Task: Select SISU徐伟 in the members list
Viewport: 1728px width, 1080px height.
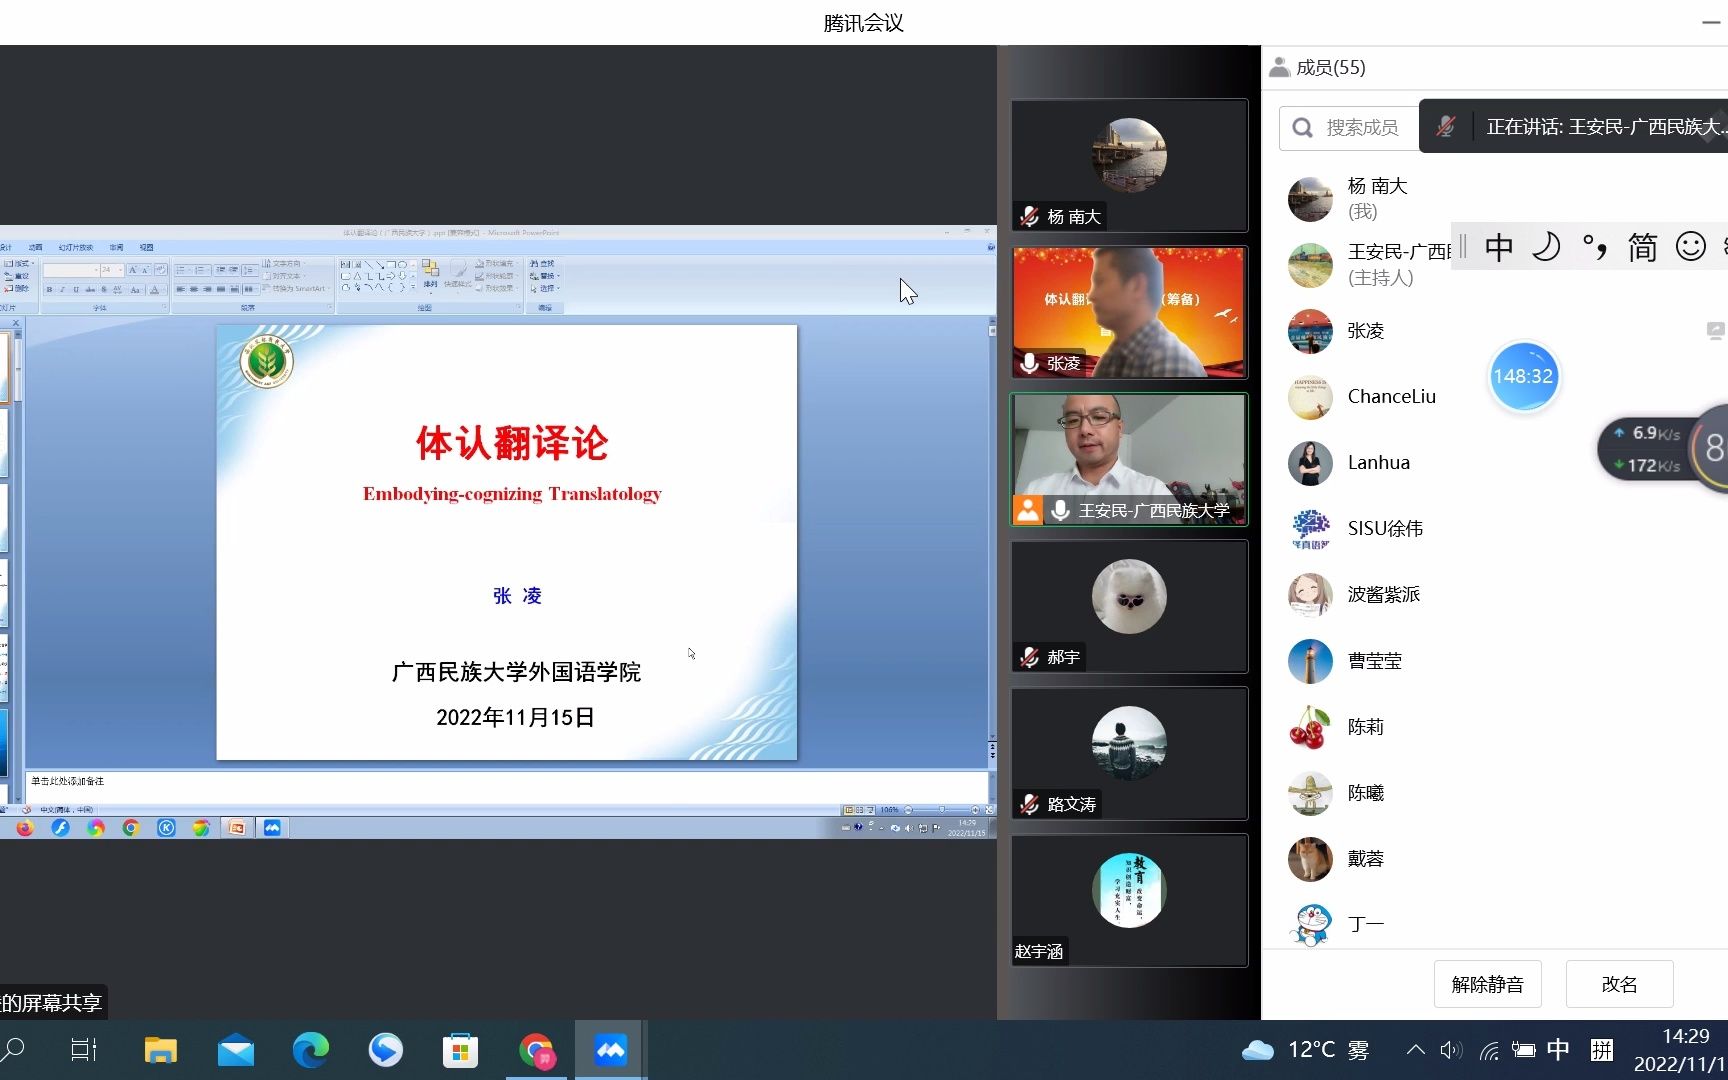Action: pos(1495,529)
